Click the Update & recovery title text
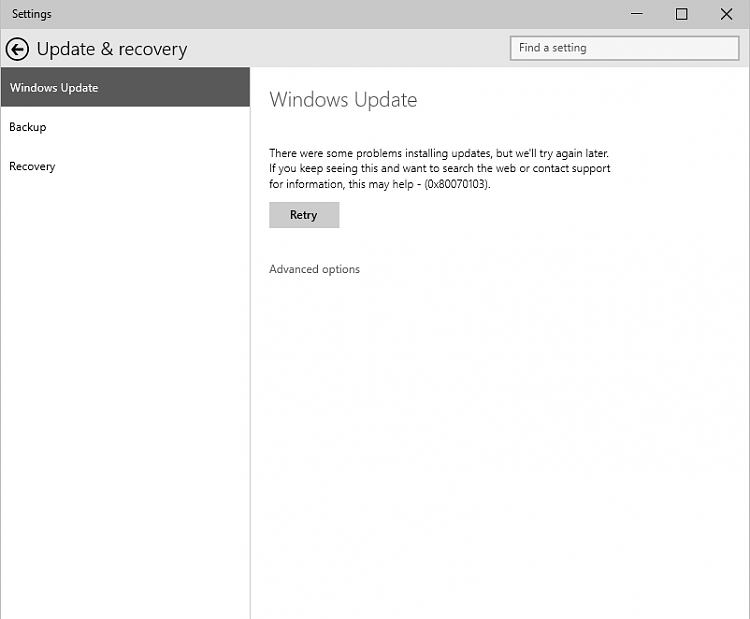This screenshot has width=750, height=619. [112, 49]
